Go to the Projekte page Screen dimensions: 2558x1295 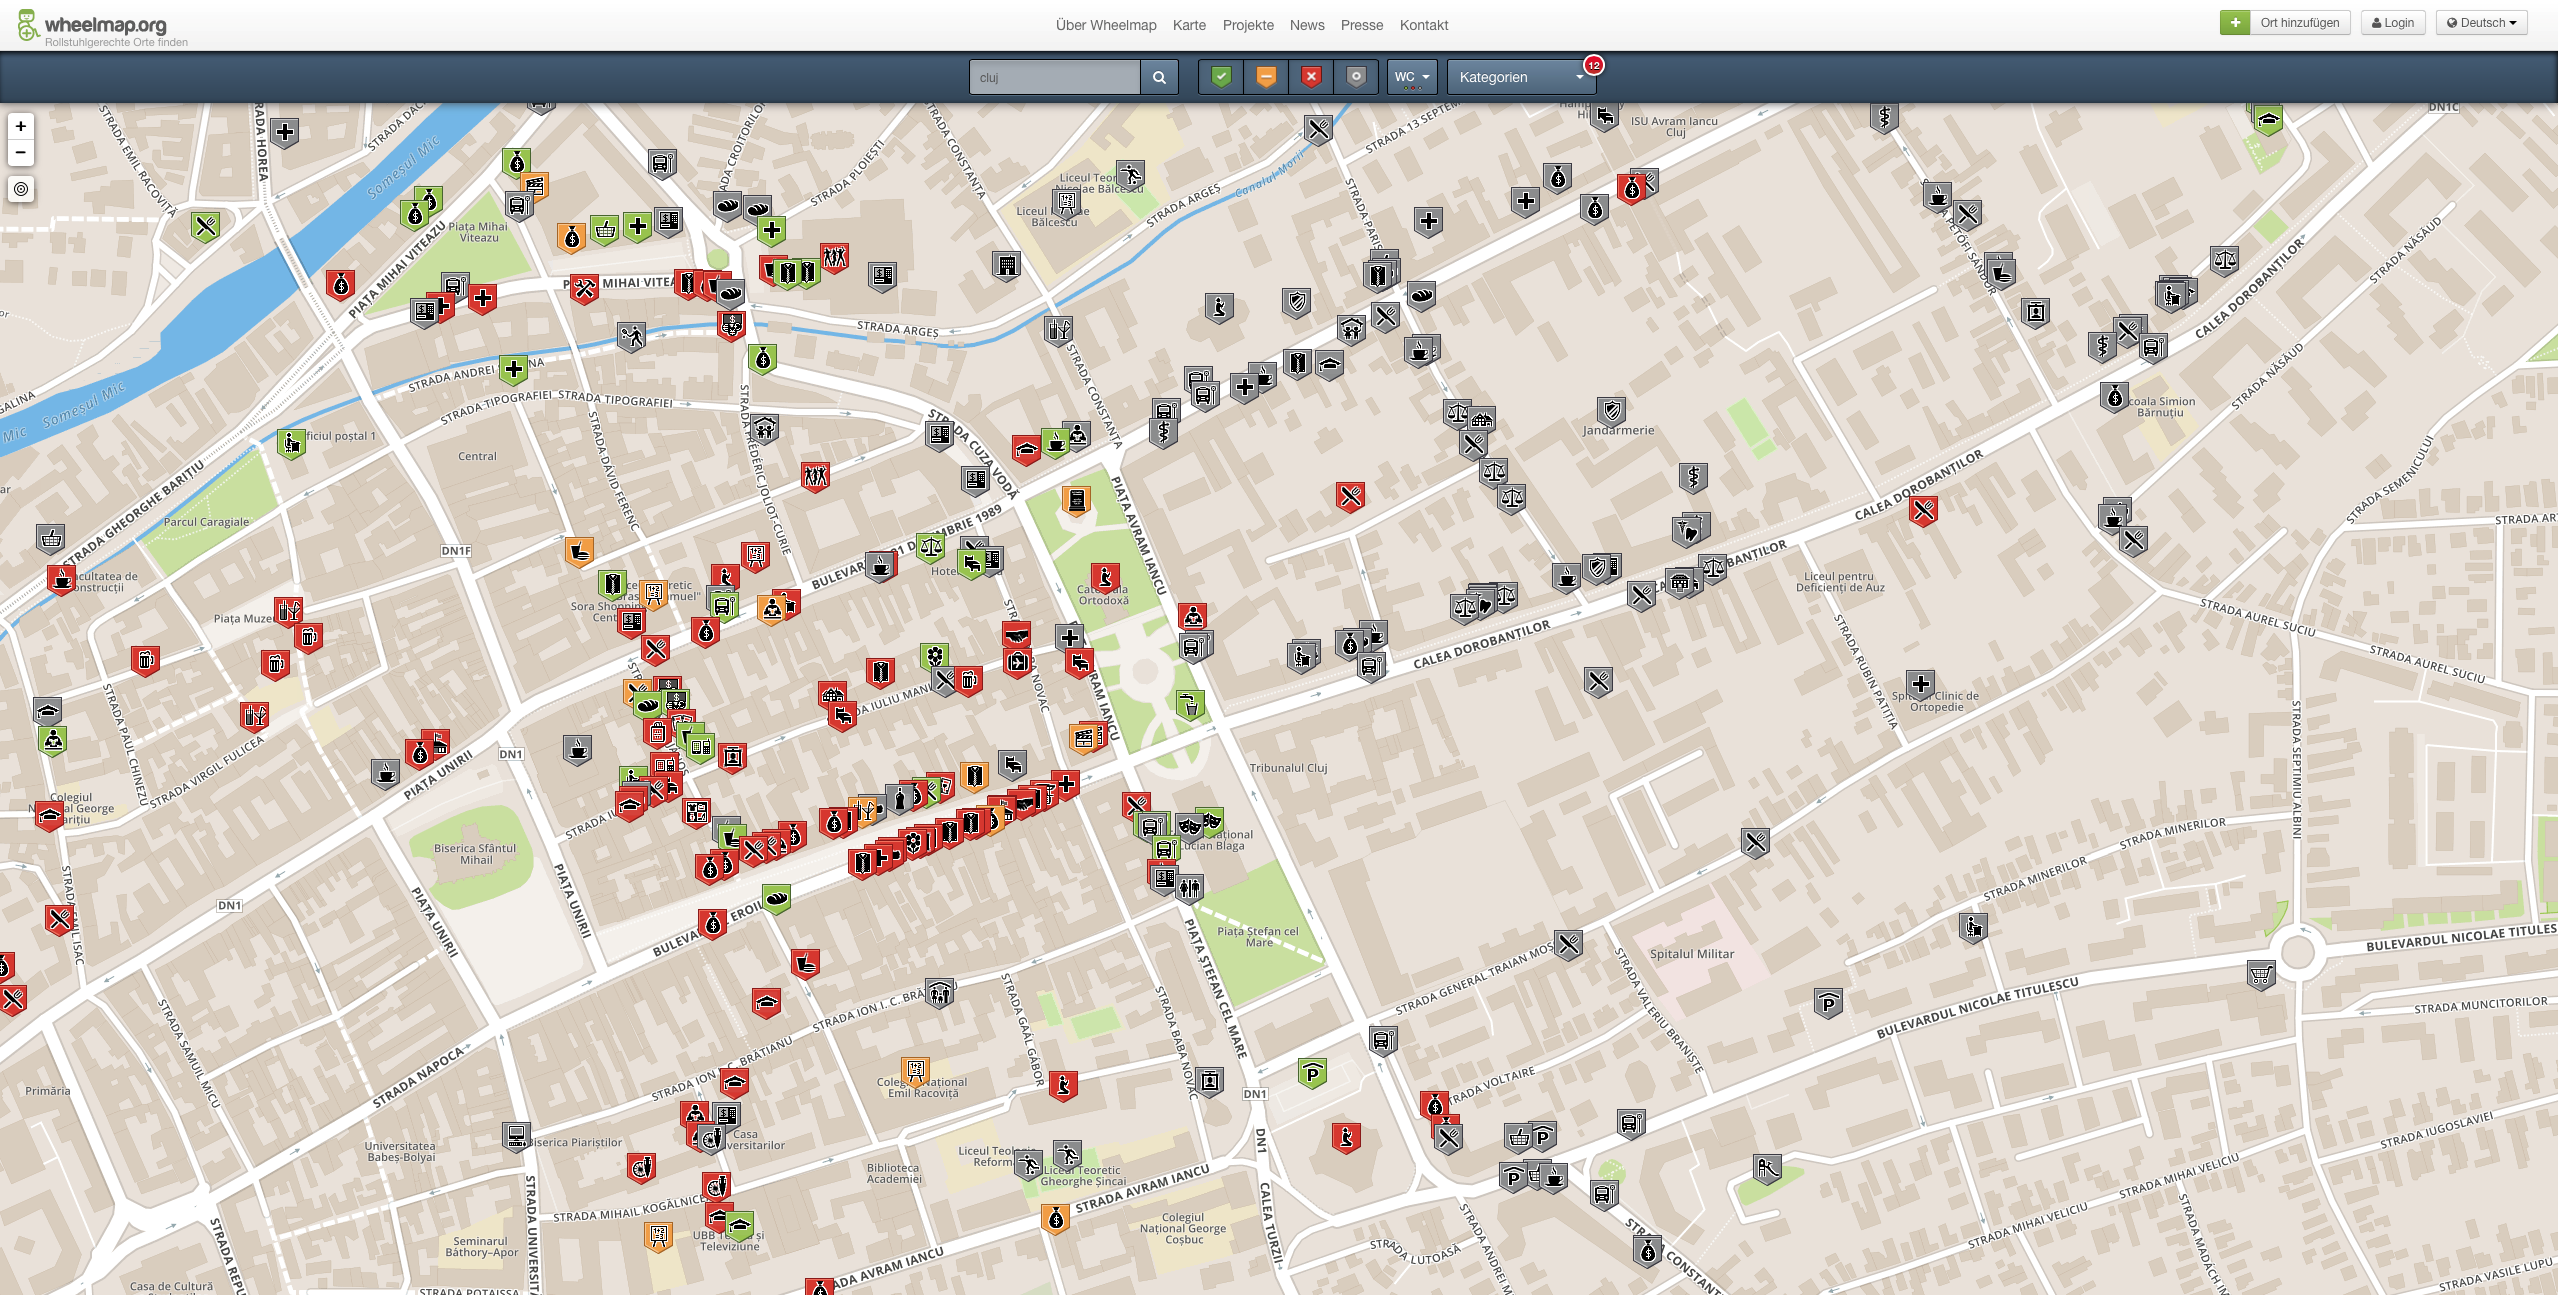(x=1247, y=25)
